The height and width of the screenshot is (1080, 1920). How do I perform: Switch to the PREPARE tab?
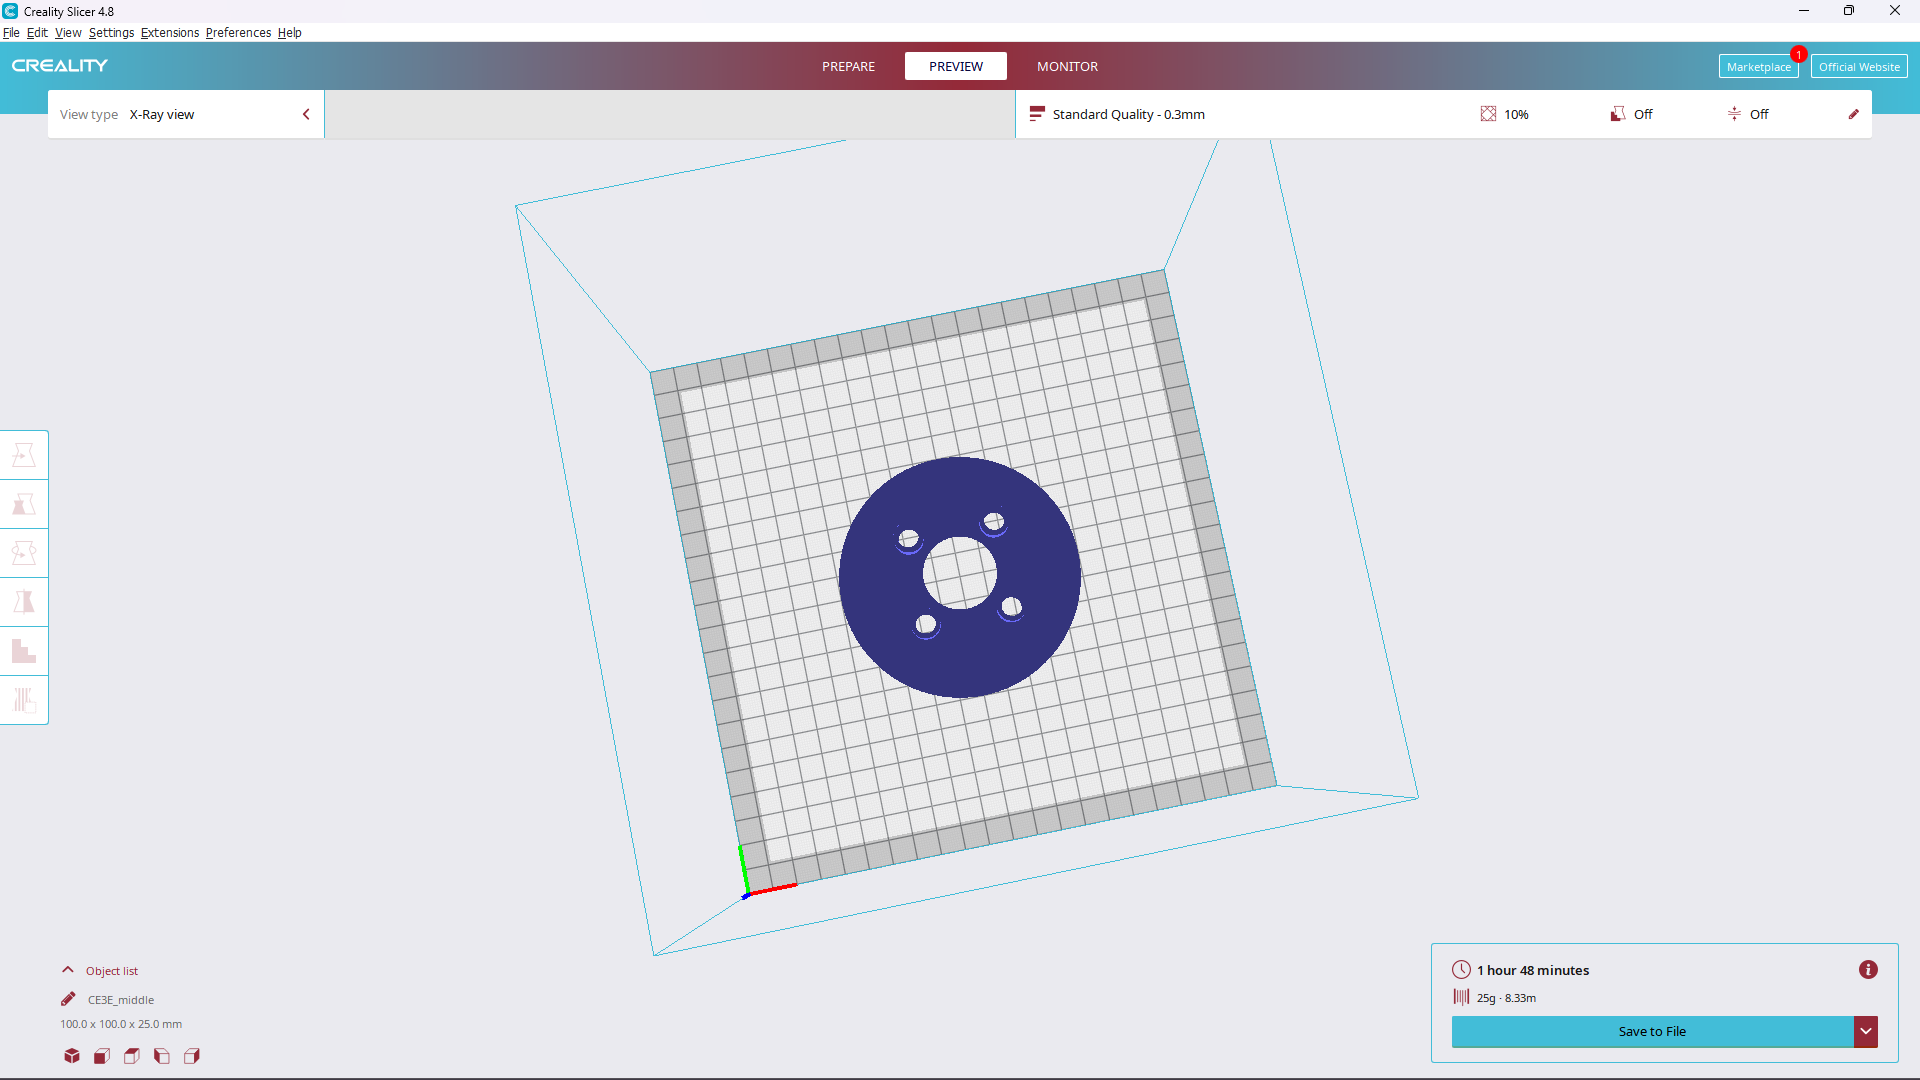click(848, 66)
